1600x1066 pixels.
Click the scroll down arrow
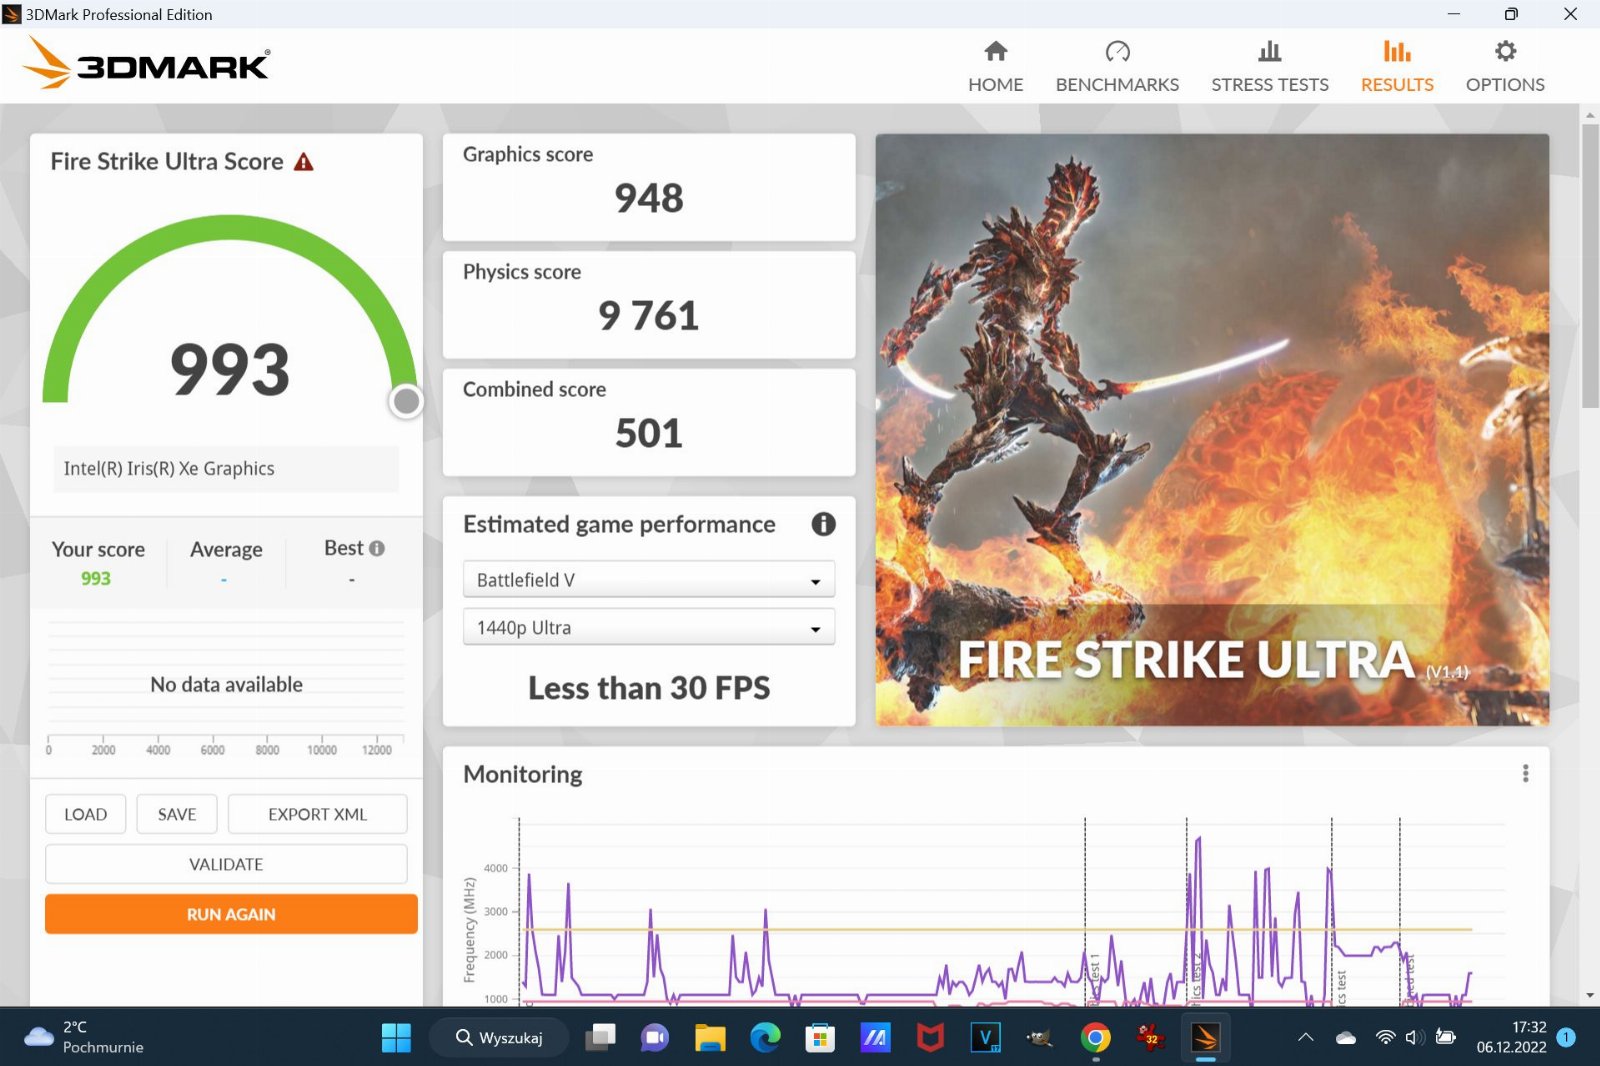point(1590,996)
